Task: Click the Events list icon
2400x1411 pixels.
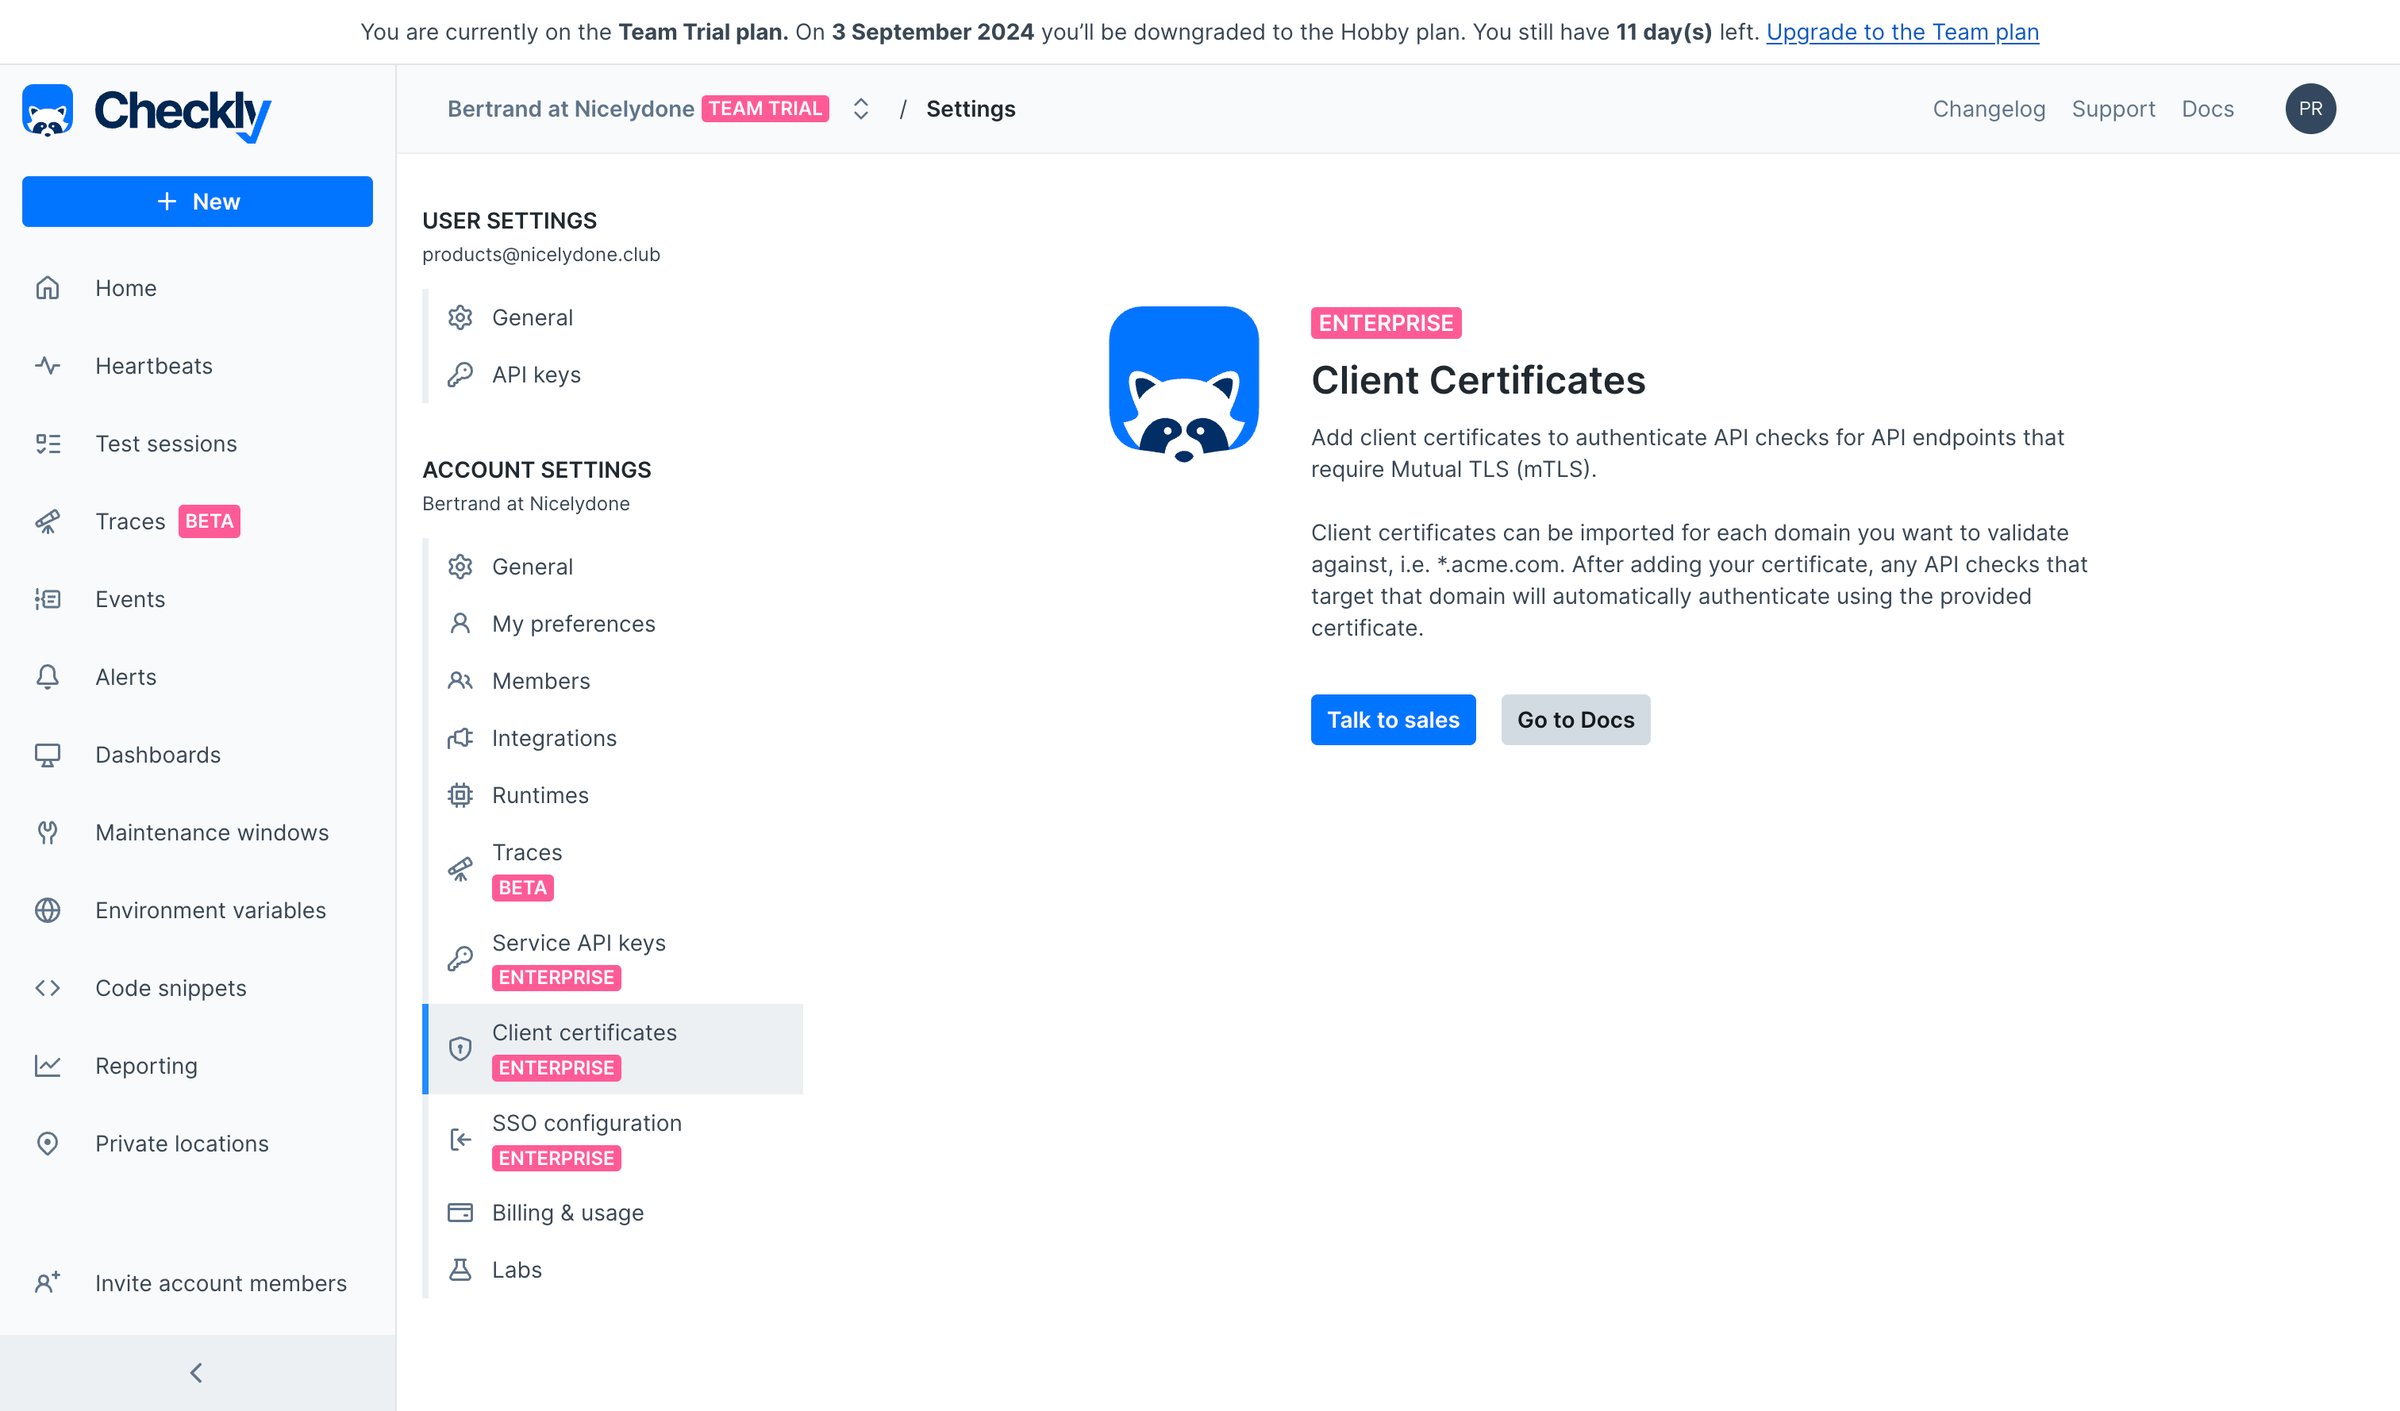Action: click(47, 599)
